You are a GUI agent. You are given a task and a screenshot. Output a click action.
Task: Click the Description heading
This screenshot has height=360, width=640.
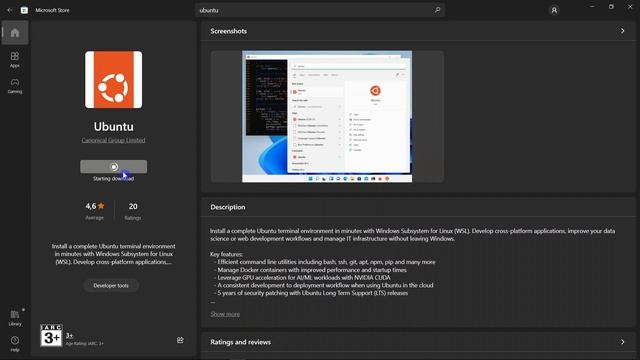coord(228,207)
